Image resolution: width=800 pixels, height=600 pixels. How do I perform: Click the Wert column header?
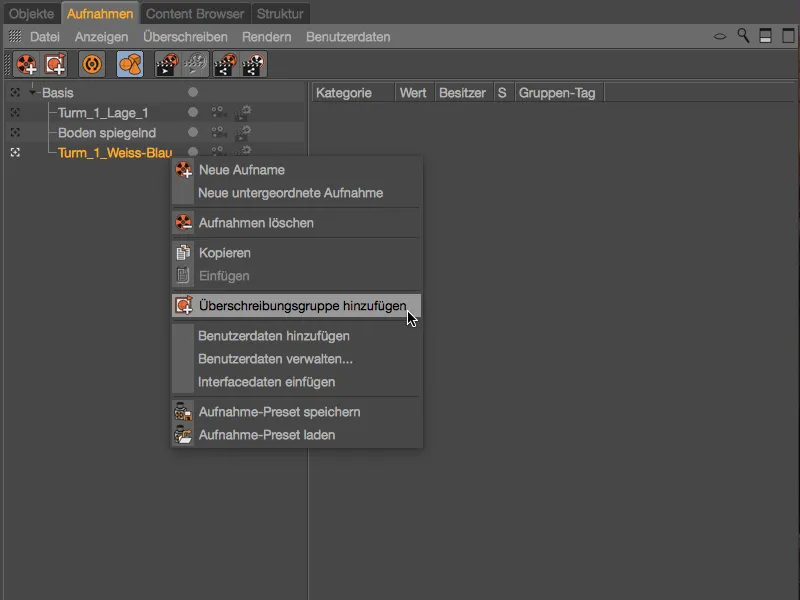click(414, 93)
